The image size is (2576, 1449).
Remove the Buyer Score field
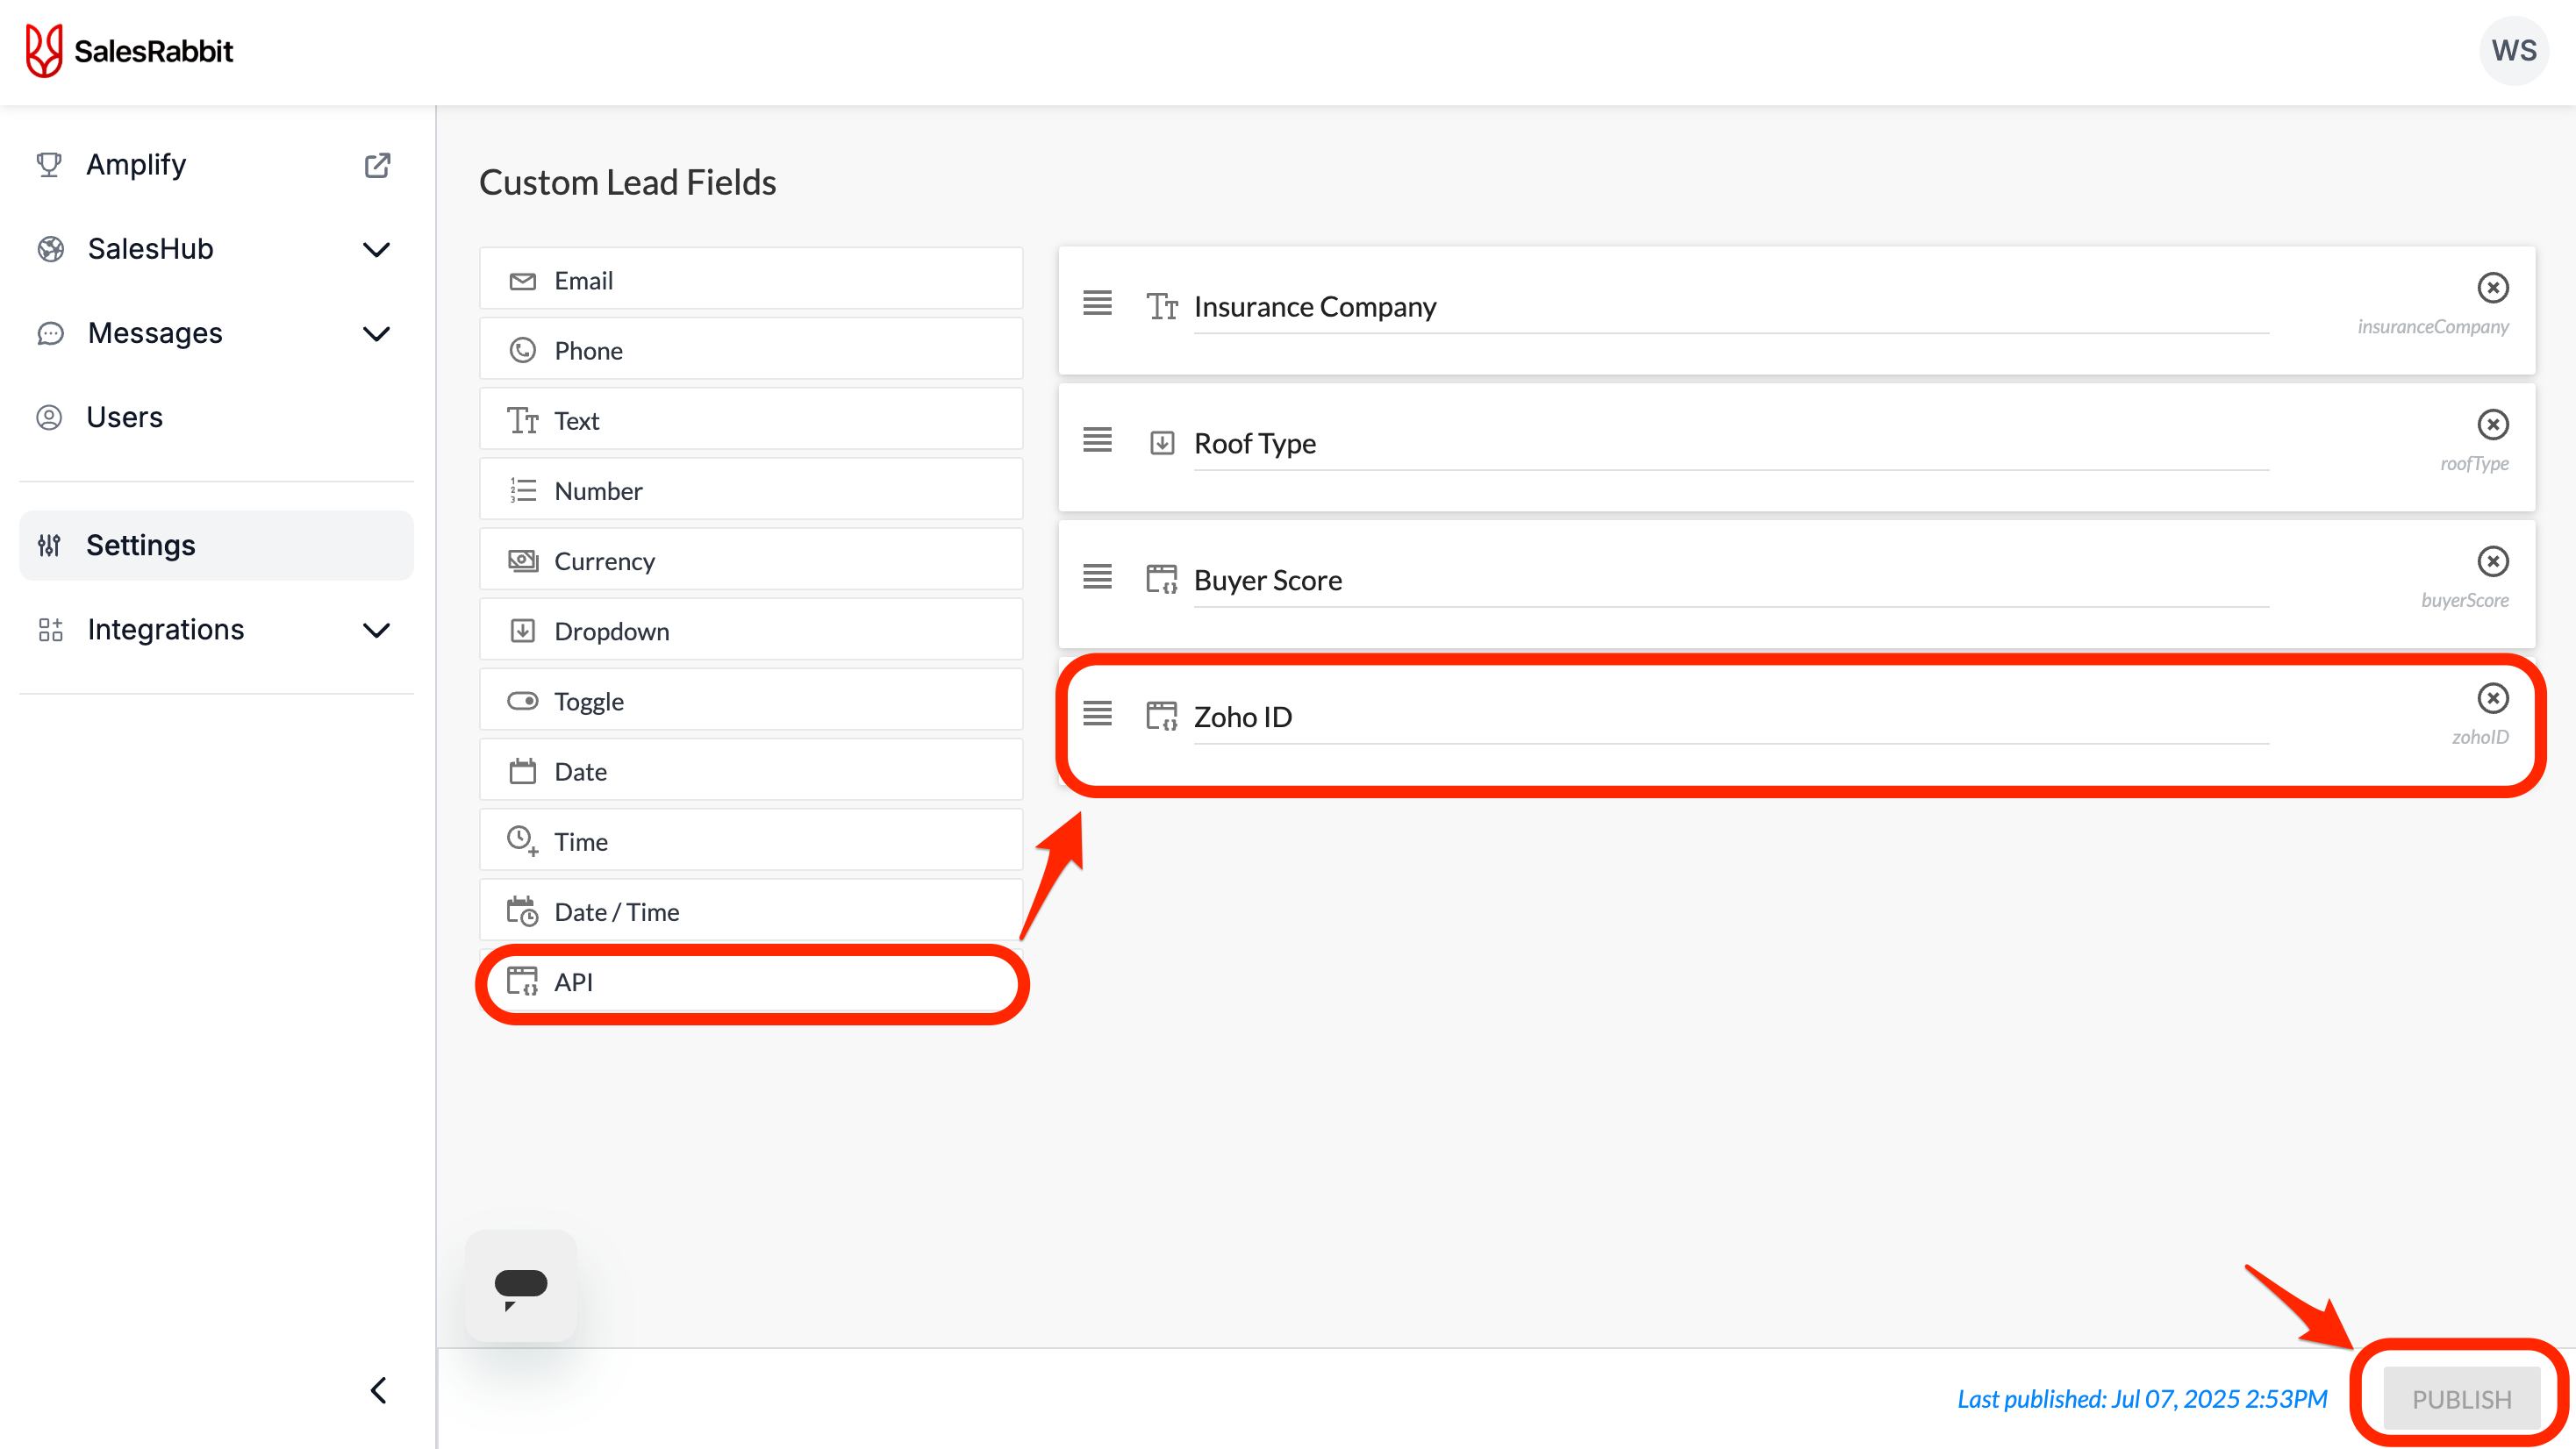click(2492, 561)
